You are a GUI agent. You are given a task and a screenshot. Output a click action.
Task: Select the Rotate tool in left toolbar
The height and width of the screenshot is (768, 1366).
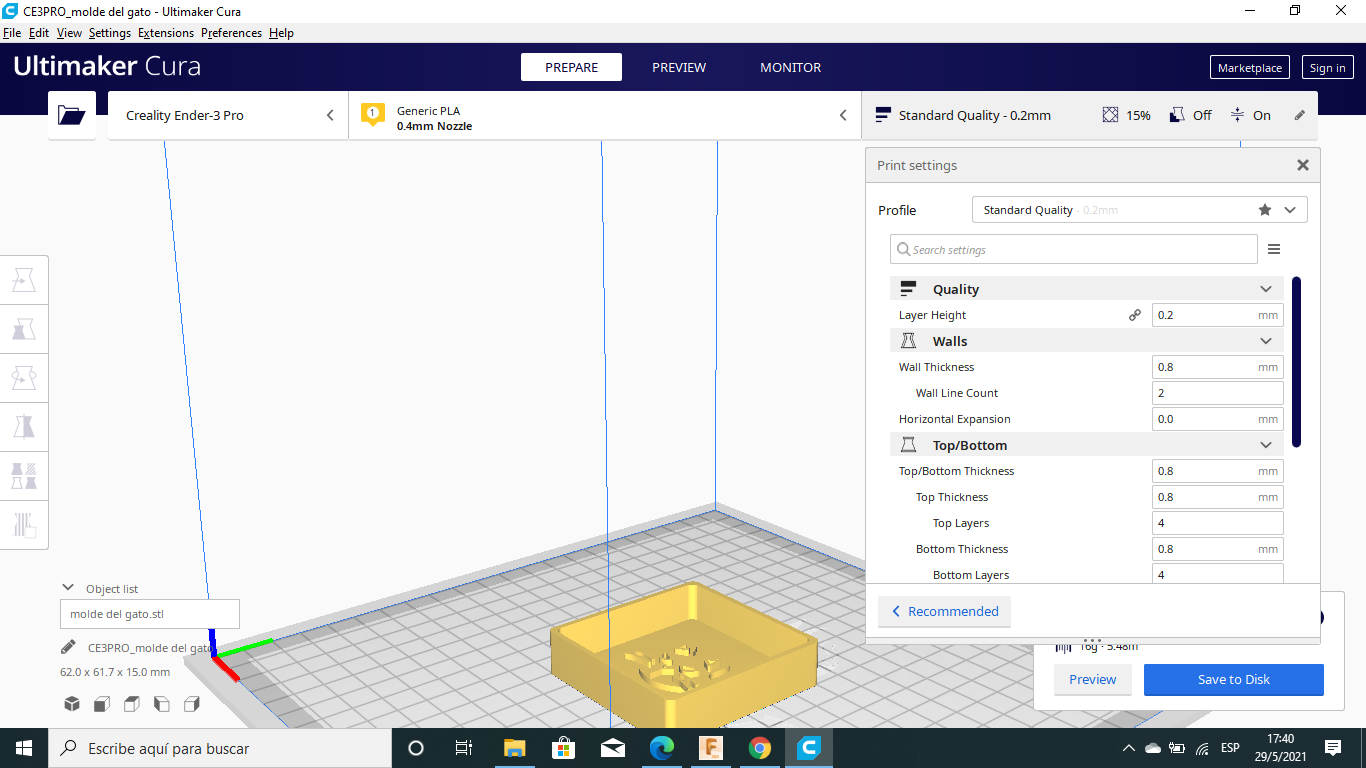coord(24,378)
